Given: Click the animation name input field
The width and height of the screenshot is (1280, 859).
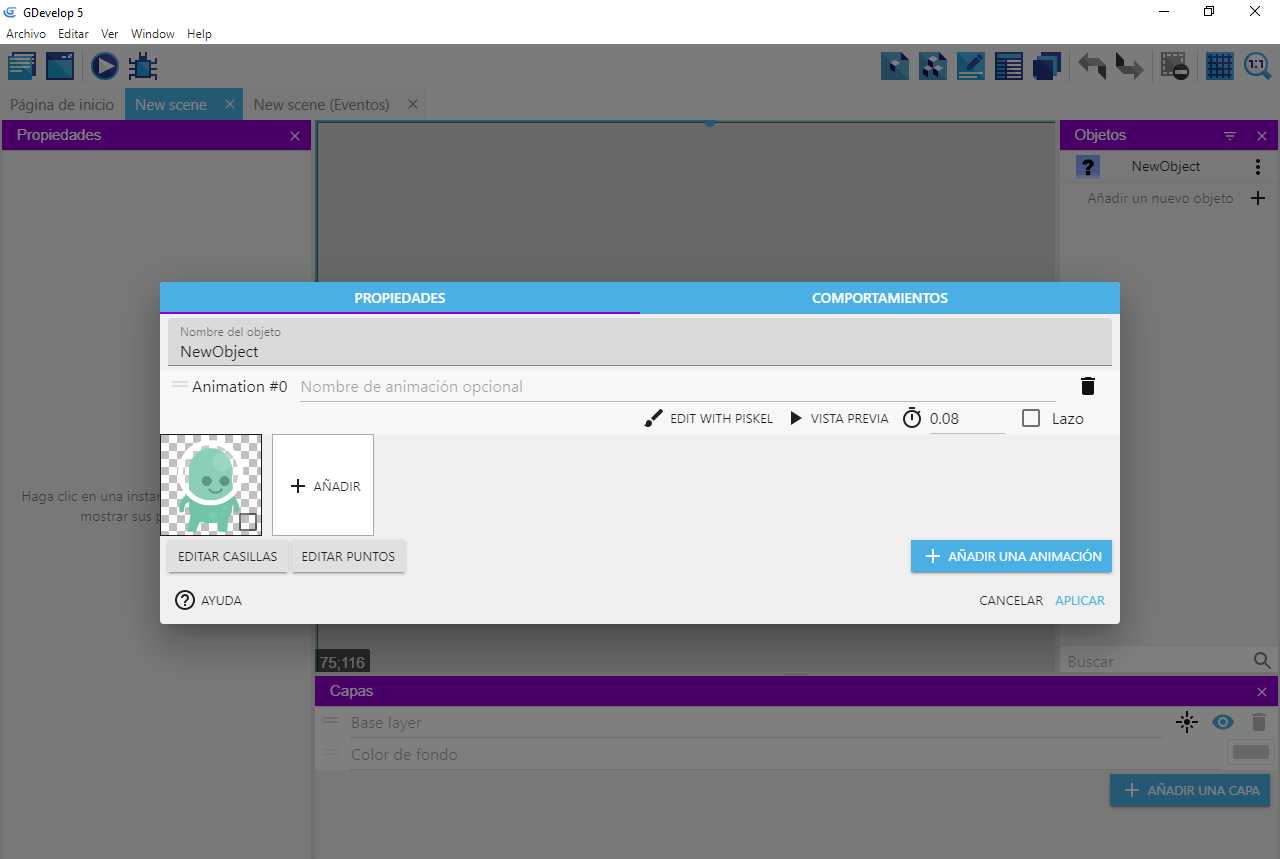Looking at the screenshot, I should pos(676,387).
